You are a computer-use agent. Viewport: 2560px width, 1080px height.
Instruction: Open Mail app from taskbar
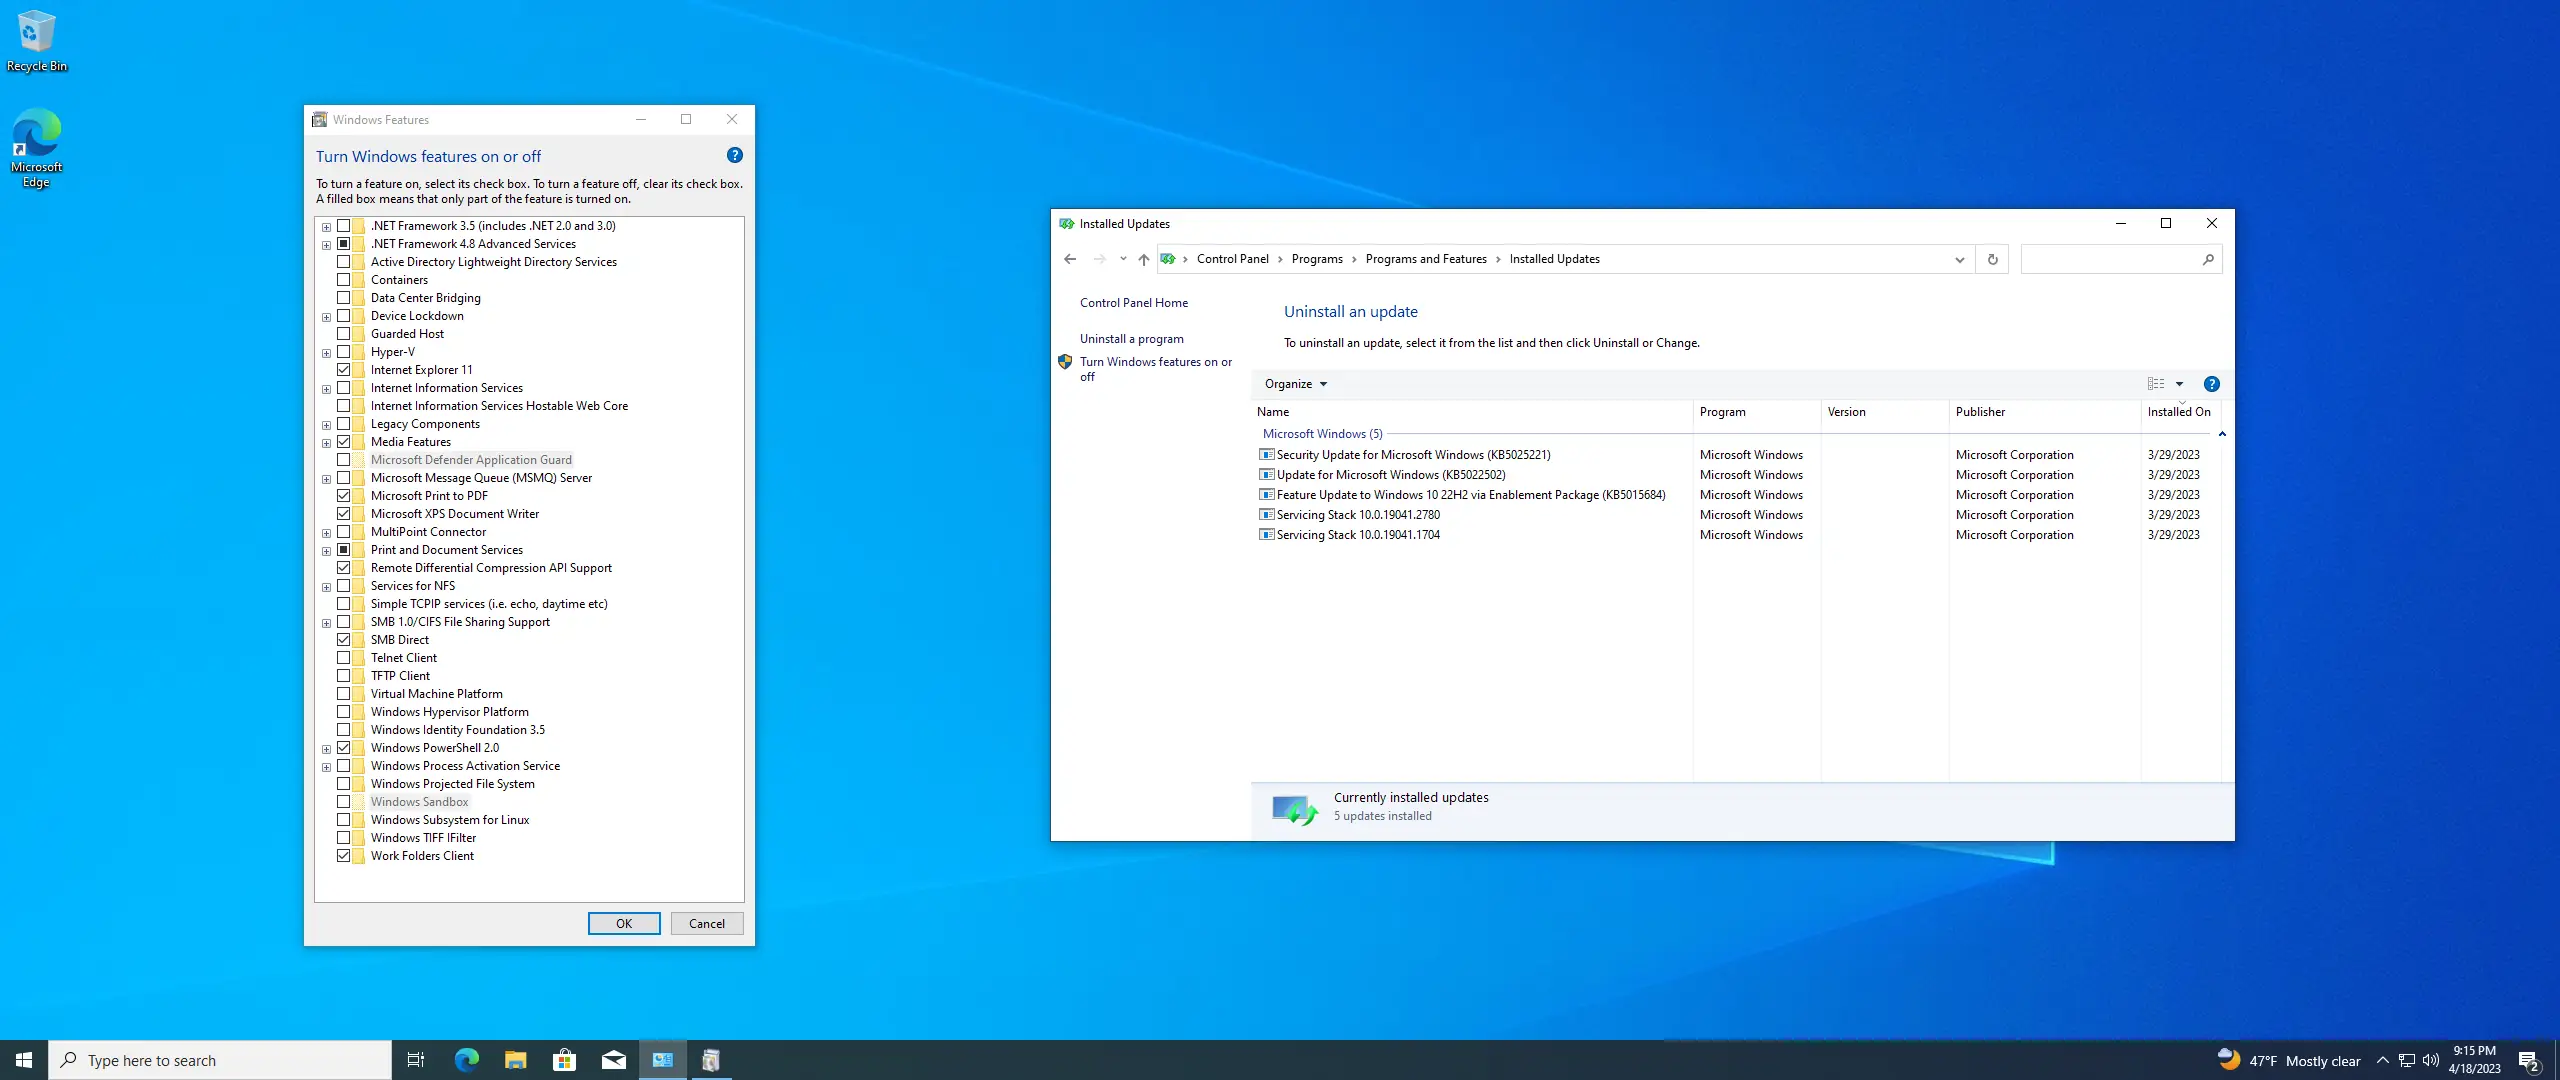click(613, 1060)
